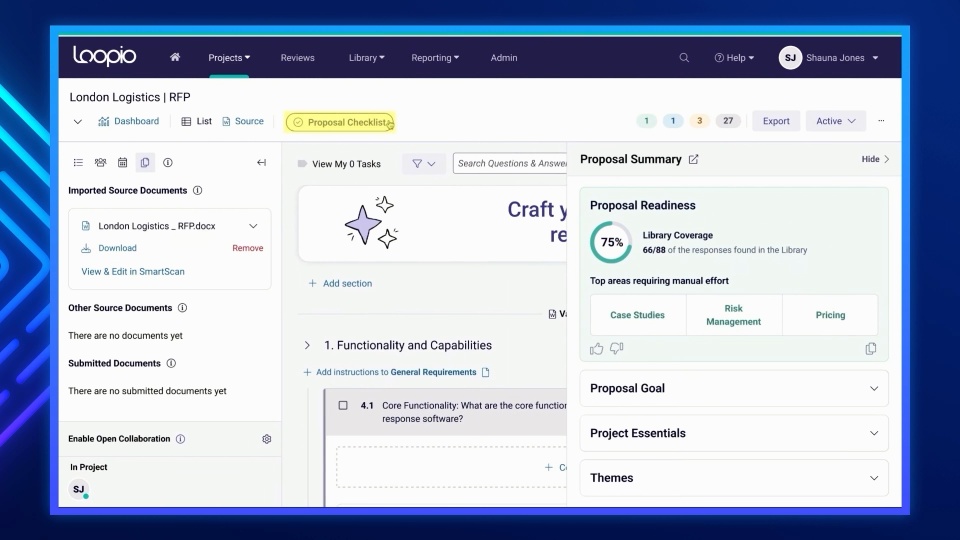
Task: Open the list view icon in sidebar
Action: pos(78,162)
